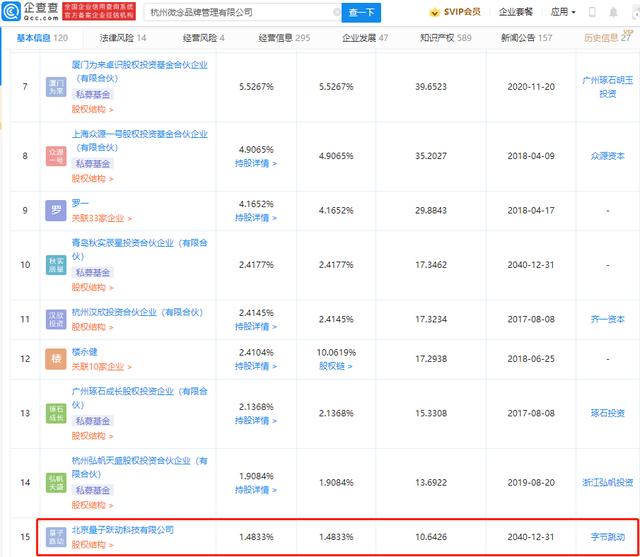The image size is (640, 557).
Task: Select the 39.6523 amount cell
Action: (431, 87)
